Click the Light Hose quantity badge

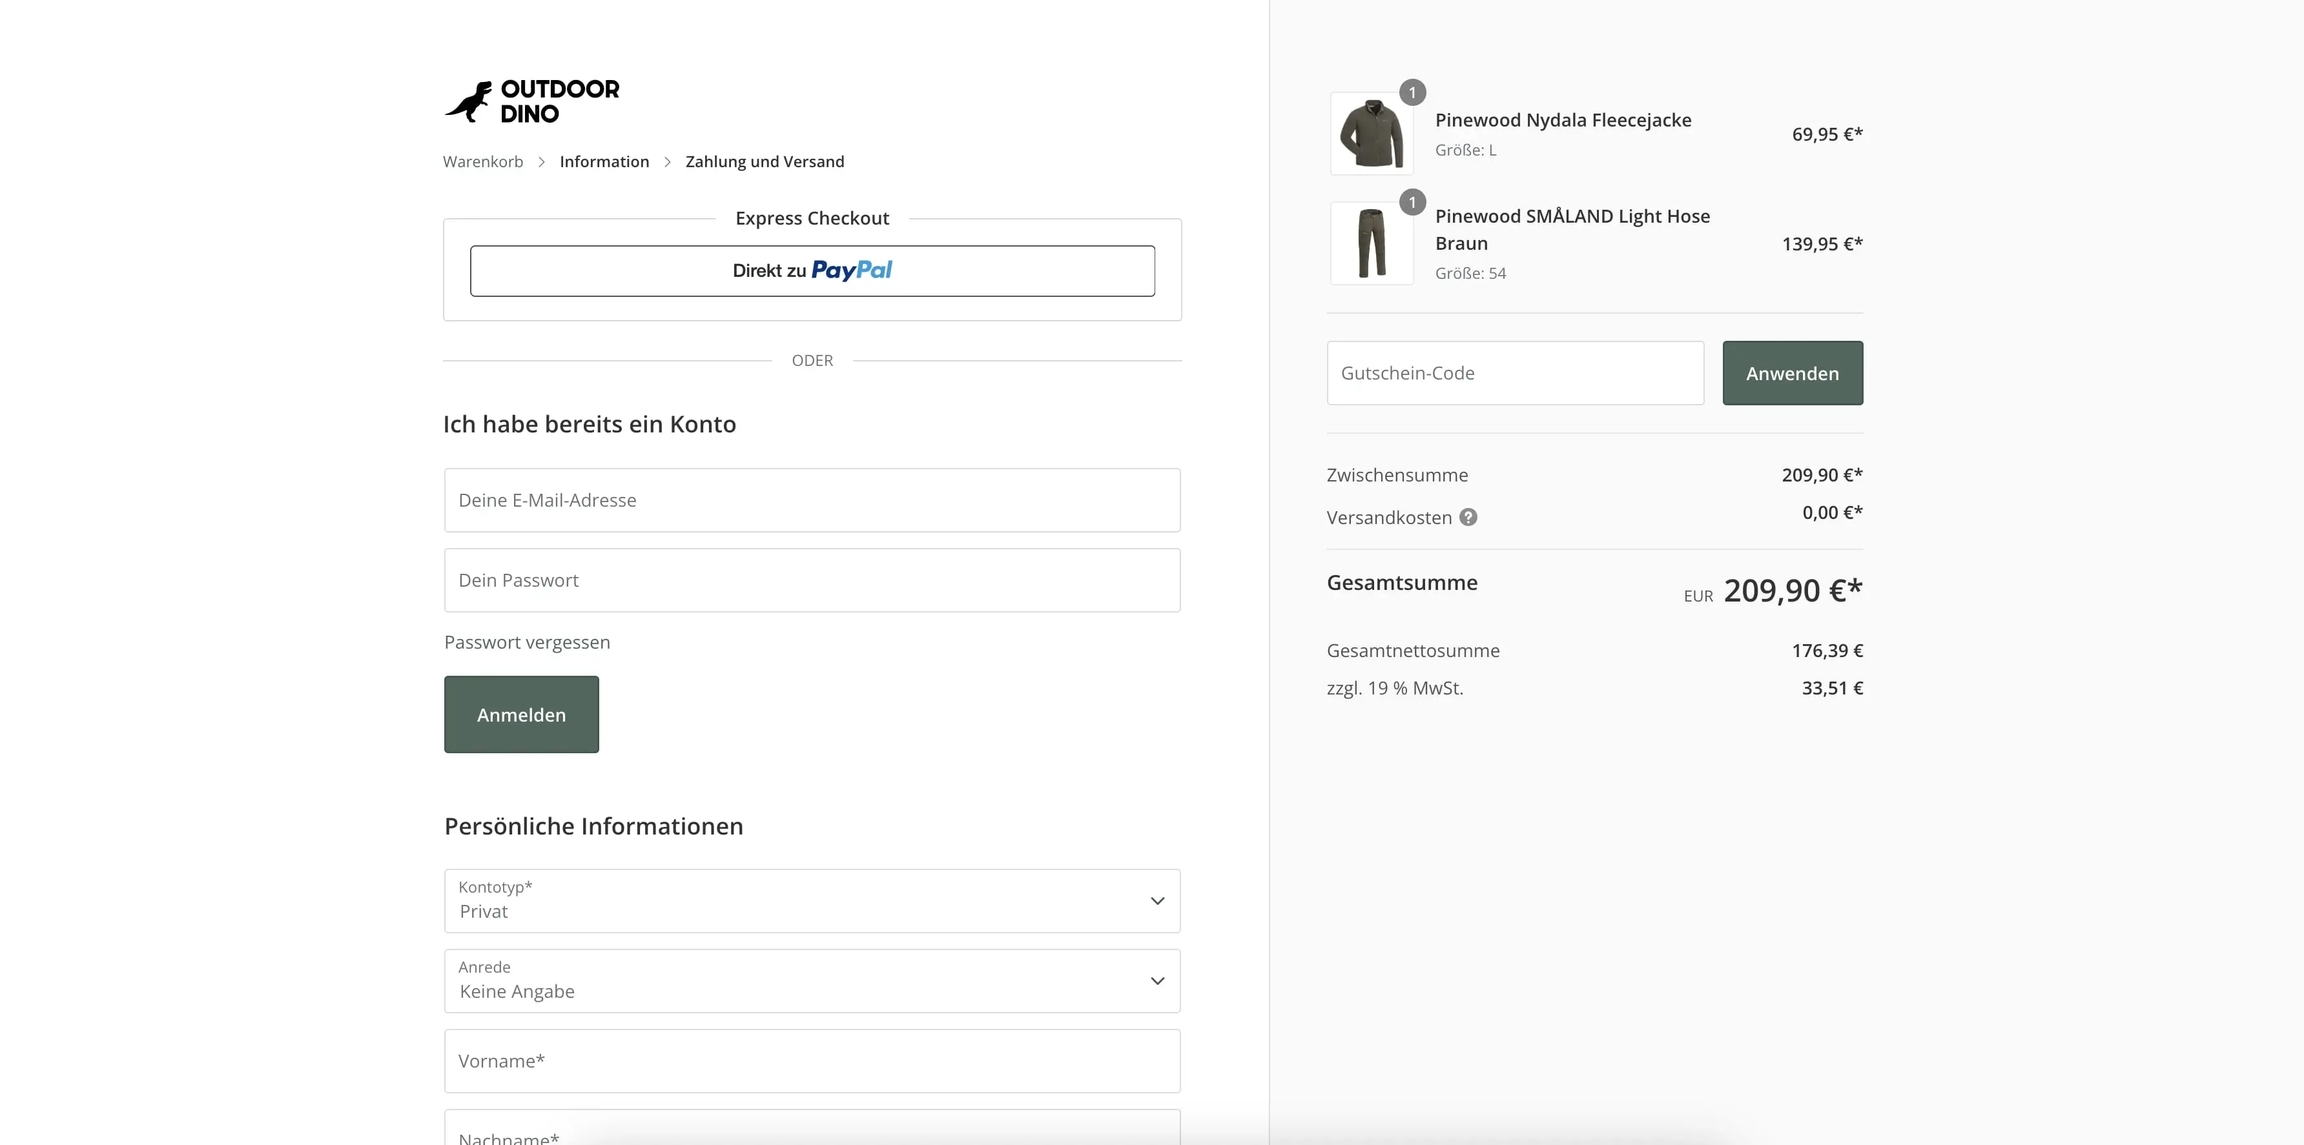(1412, 202)
